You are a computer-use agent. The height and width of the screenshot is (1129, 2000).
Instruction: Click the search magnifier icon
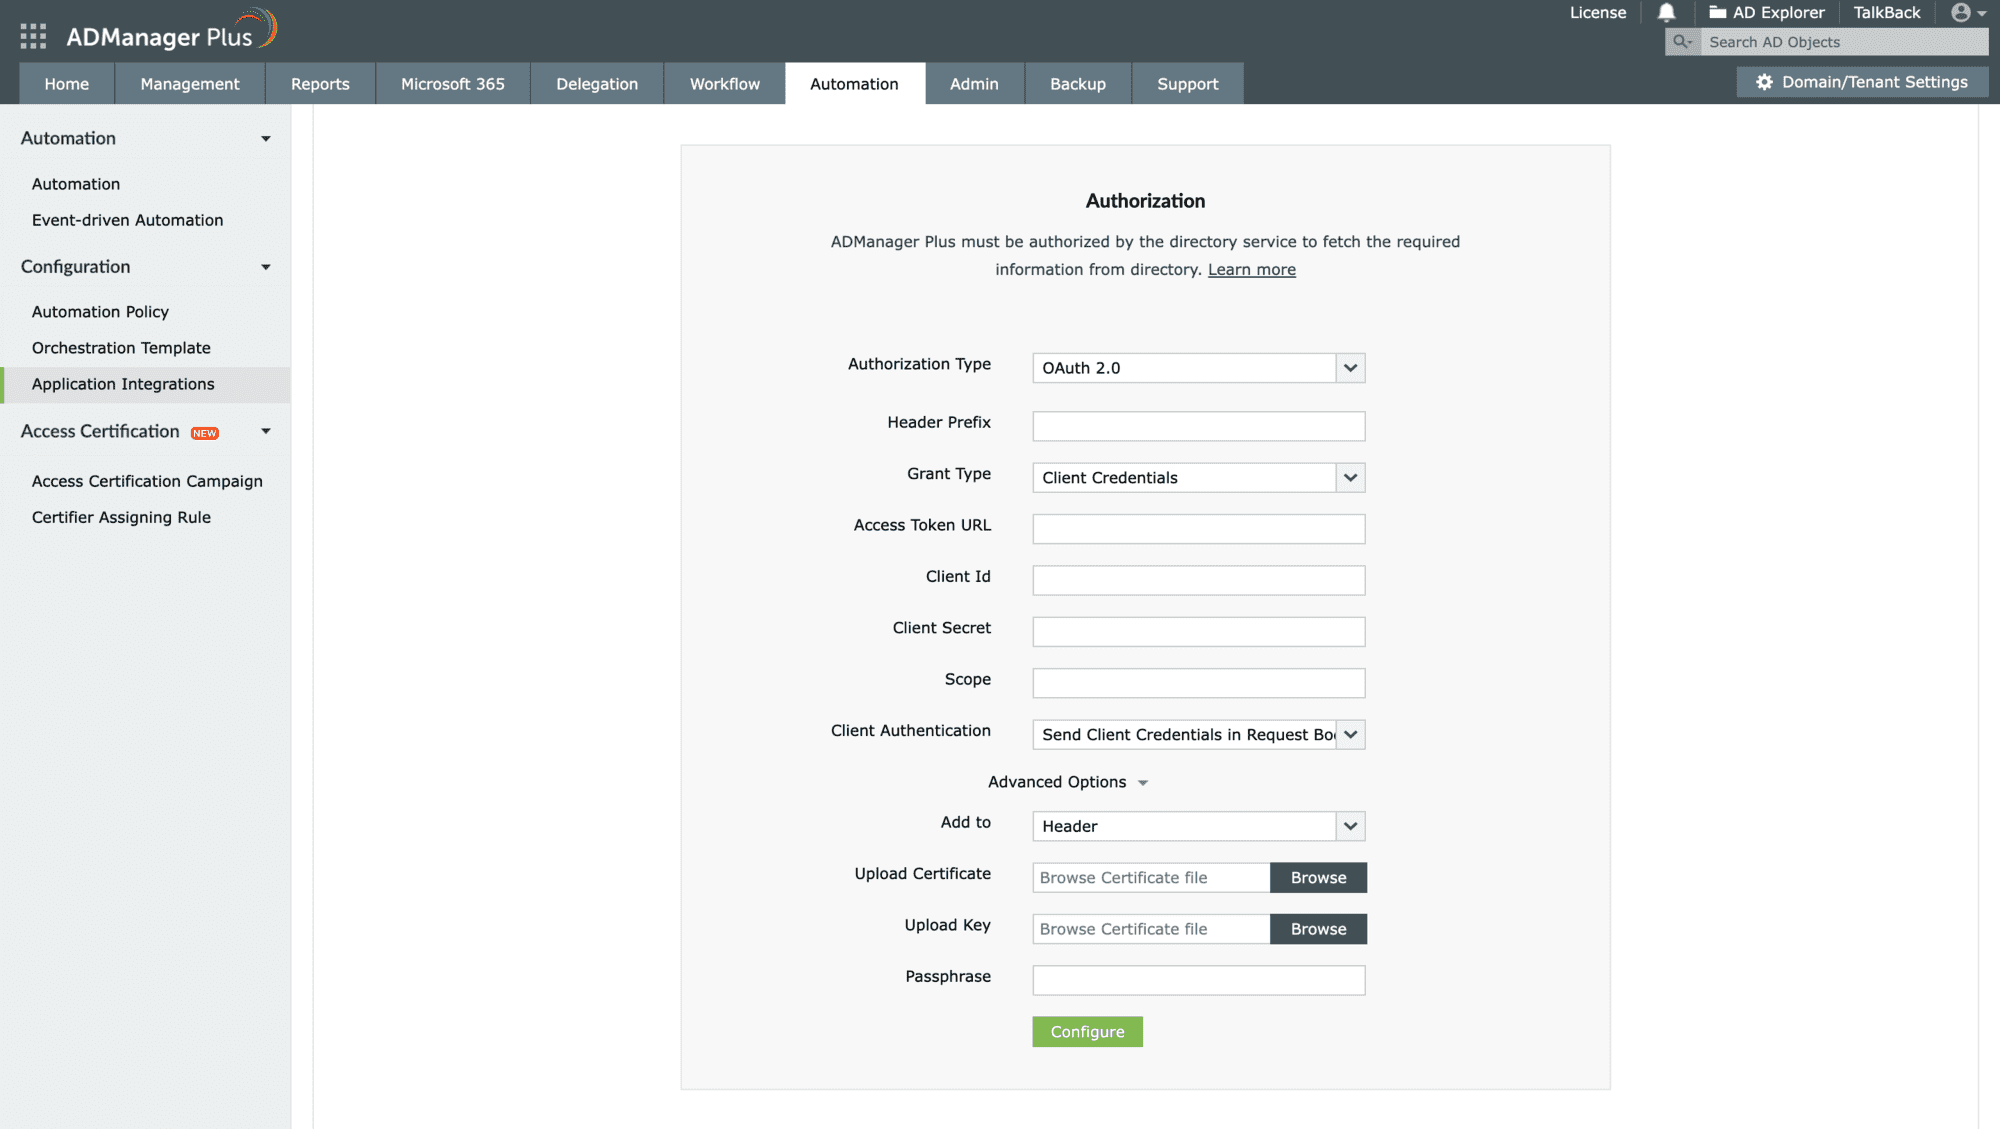1682,42
